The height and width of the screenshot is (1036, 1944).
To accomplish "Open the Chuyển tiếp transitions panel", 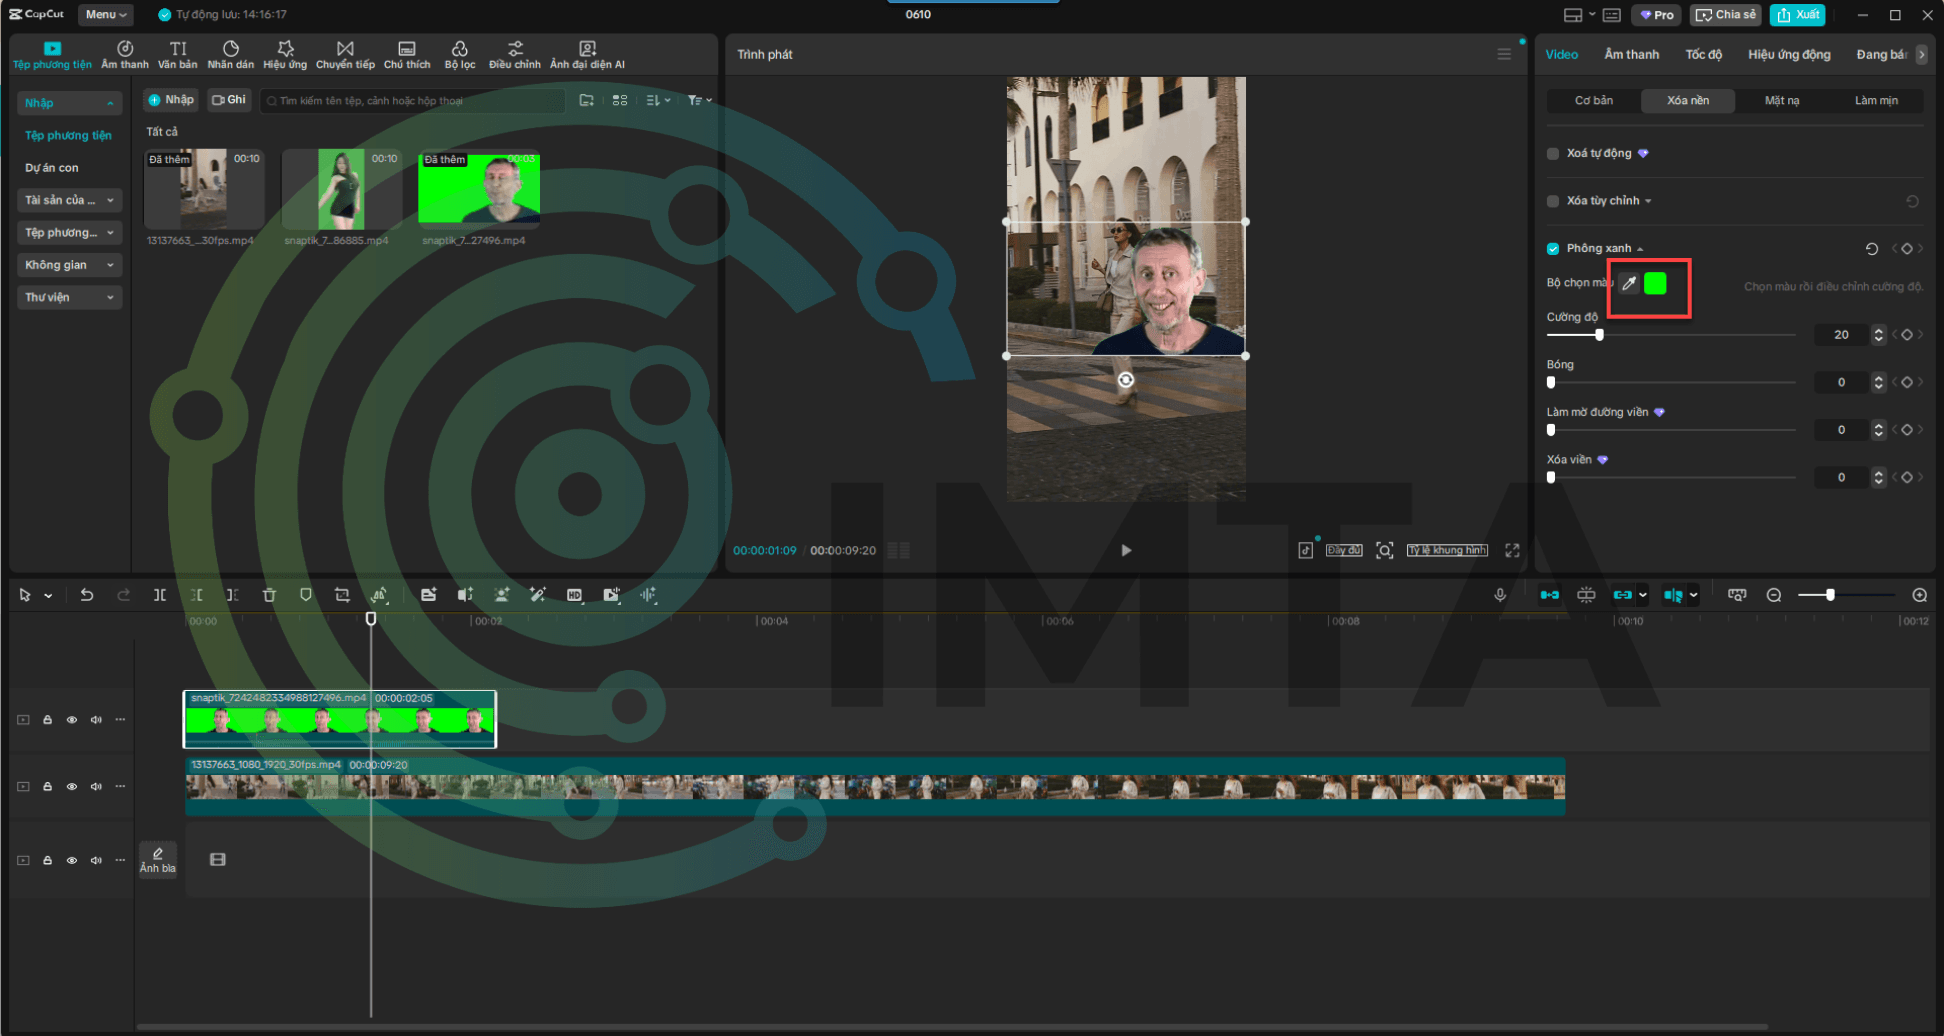I will [x=345, y=55].
